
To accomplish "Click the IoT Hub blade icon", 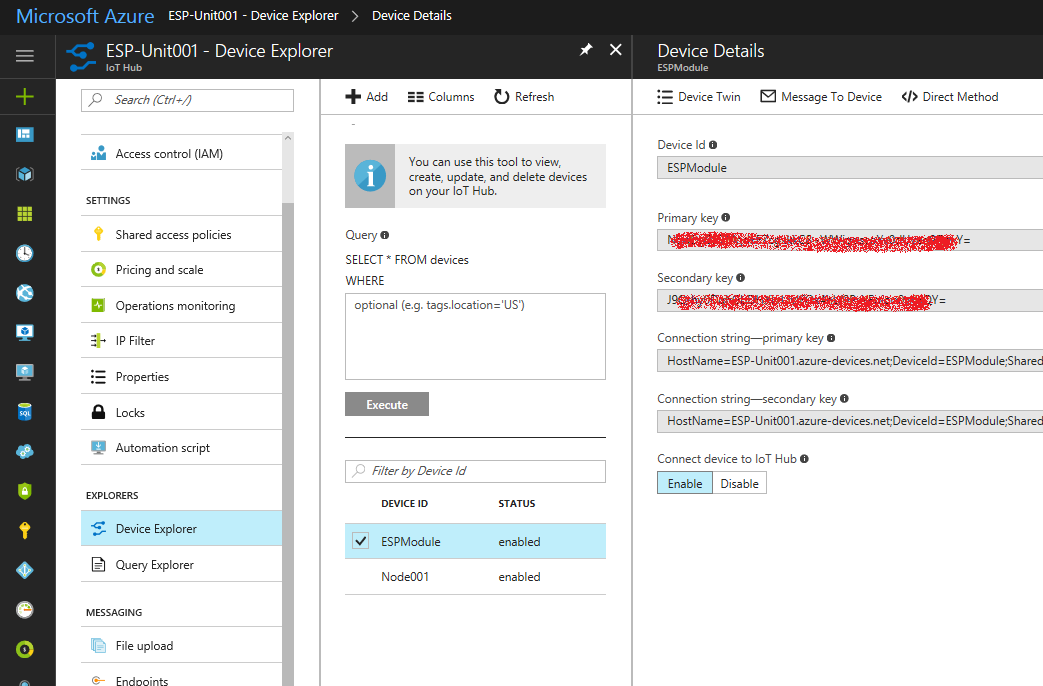I will click(81, 57).
